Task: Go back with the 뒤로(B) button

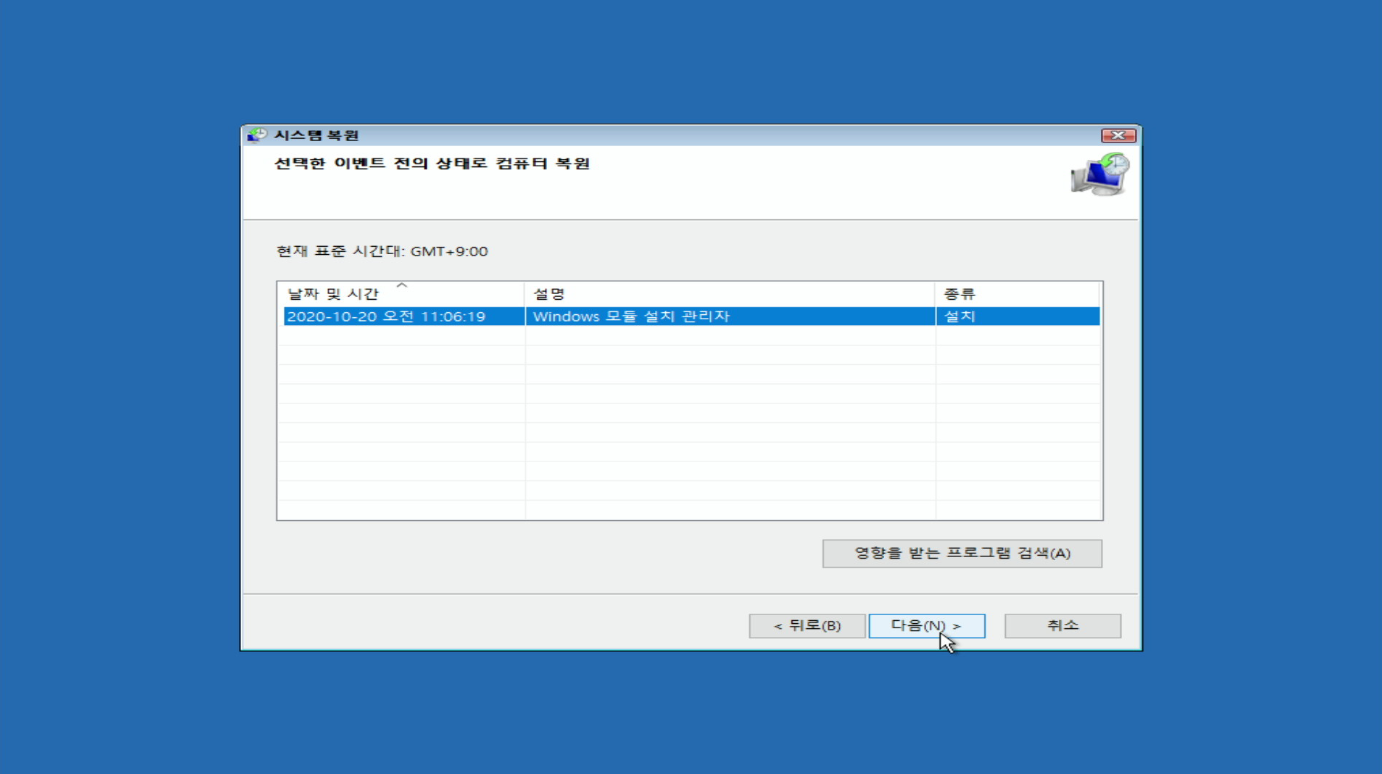Action: point(807,626)
